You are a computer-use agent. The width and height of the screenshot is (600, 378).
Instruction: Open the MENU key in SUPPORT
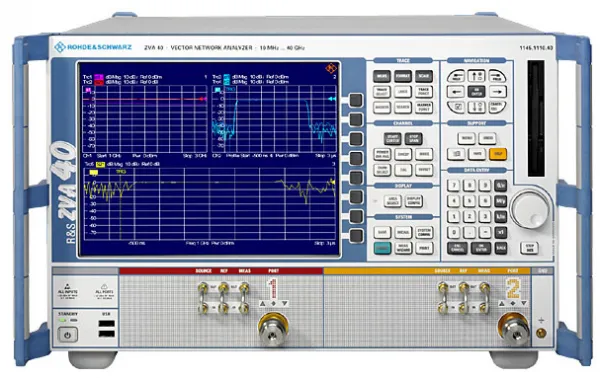tap(466, 138)
